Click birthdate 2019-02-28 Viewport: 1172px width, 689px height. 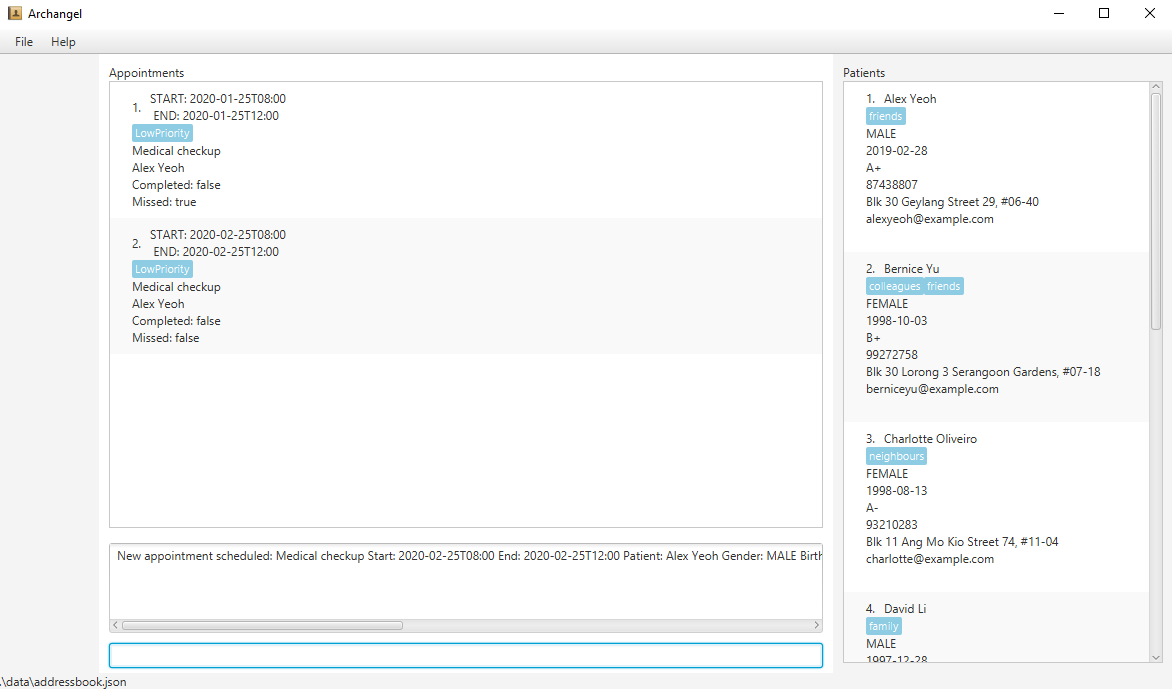pyautogui.click(x=896, y=150)
